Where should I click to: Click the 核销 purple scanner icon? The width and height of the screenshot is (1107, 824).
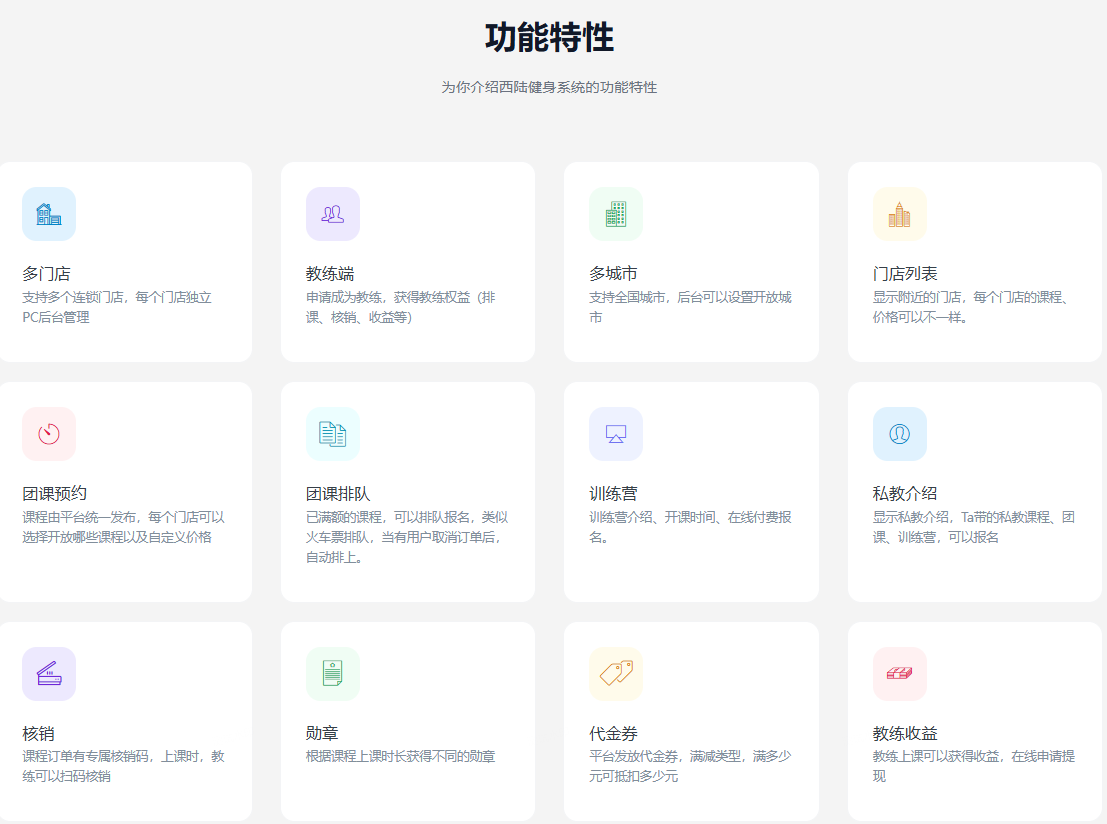tap(49, 674)
